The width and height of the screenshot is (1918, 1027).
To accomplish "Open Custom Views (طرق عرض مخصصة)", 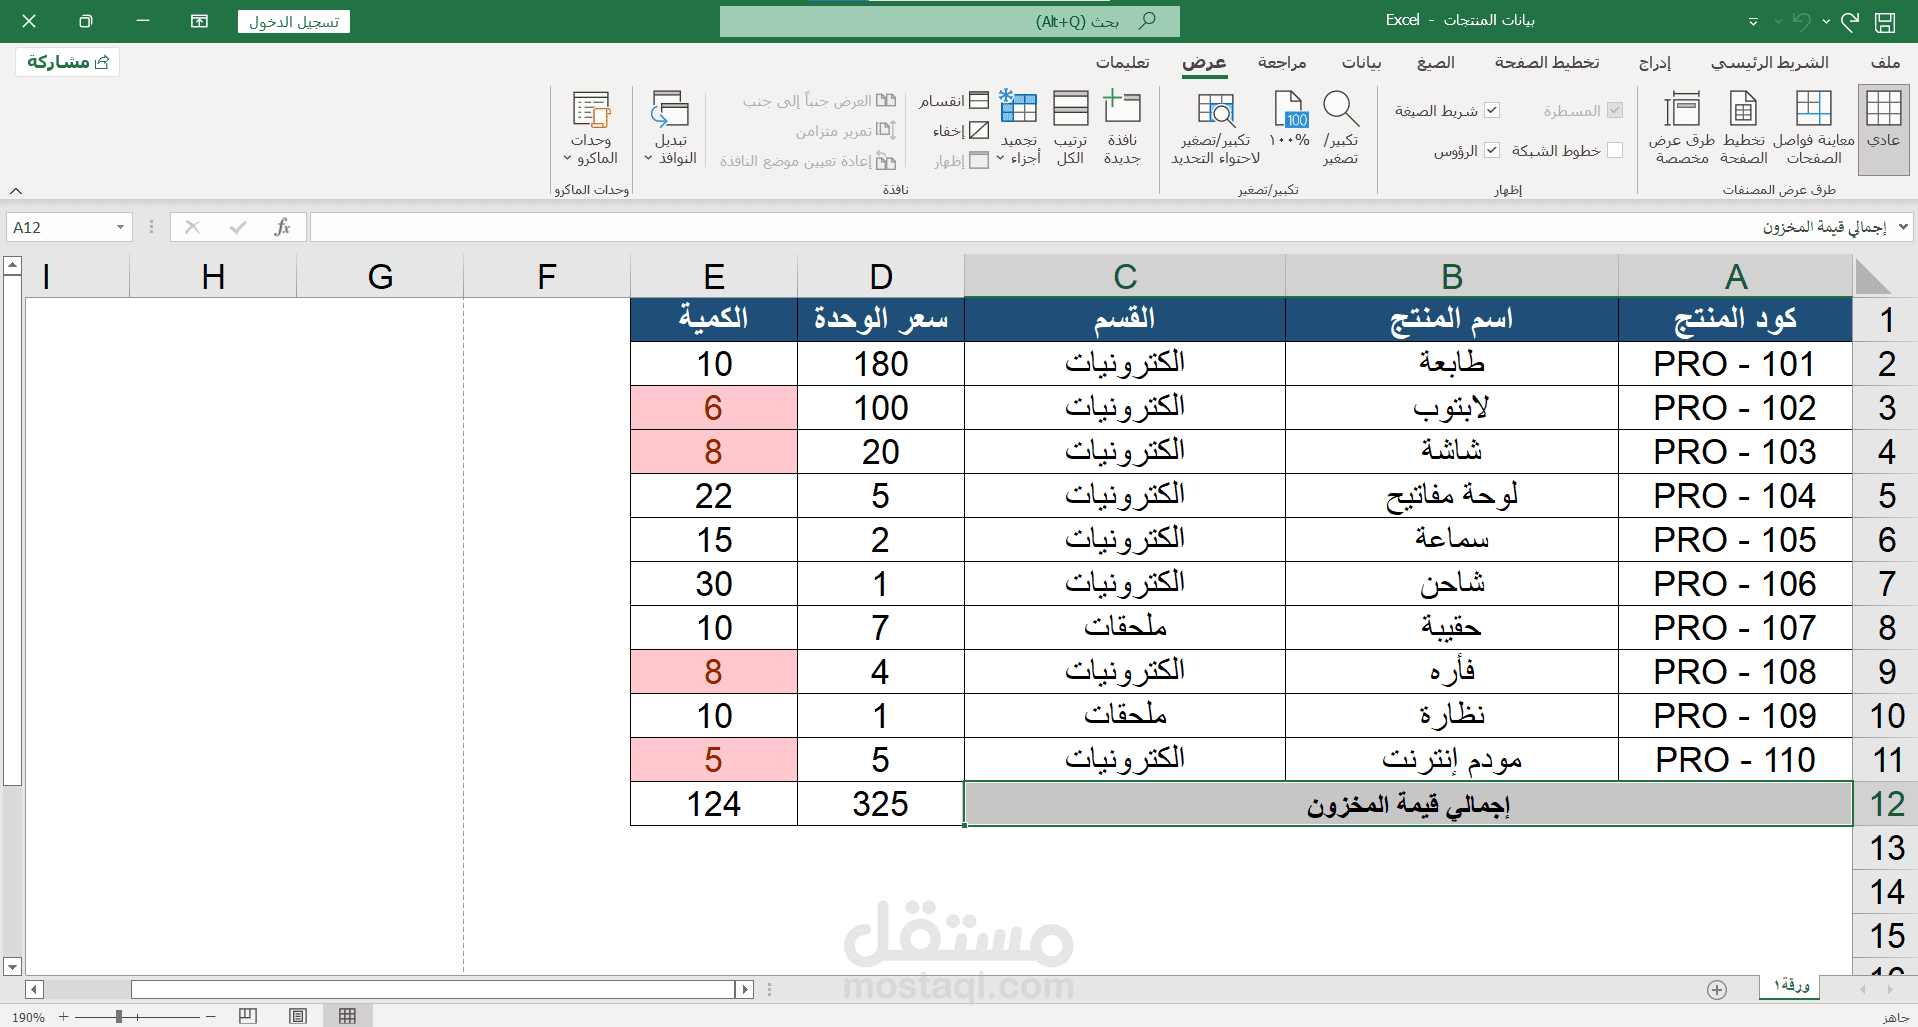I will coord(1681,128).
